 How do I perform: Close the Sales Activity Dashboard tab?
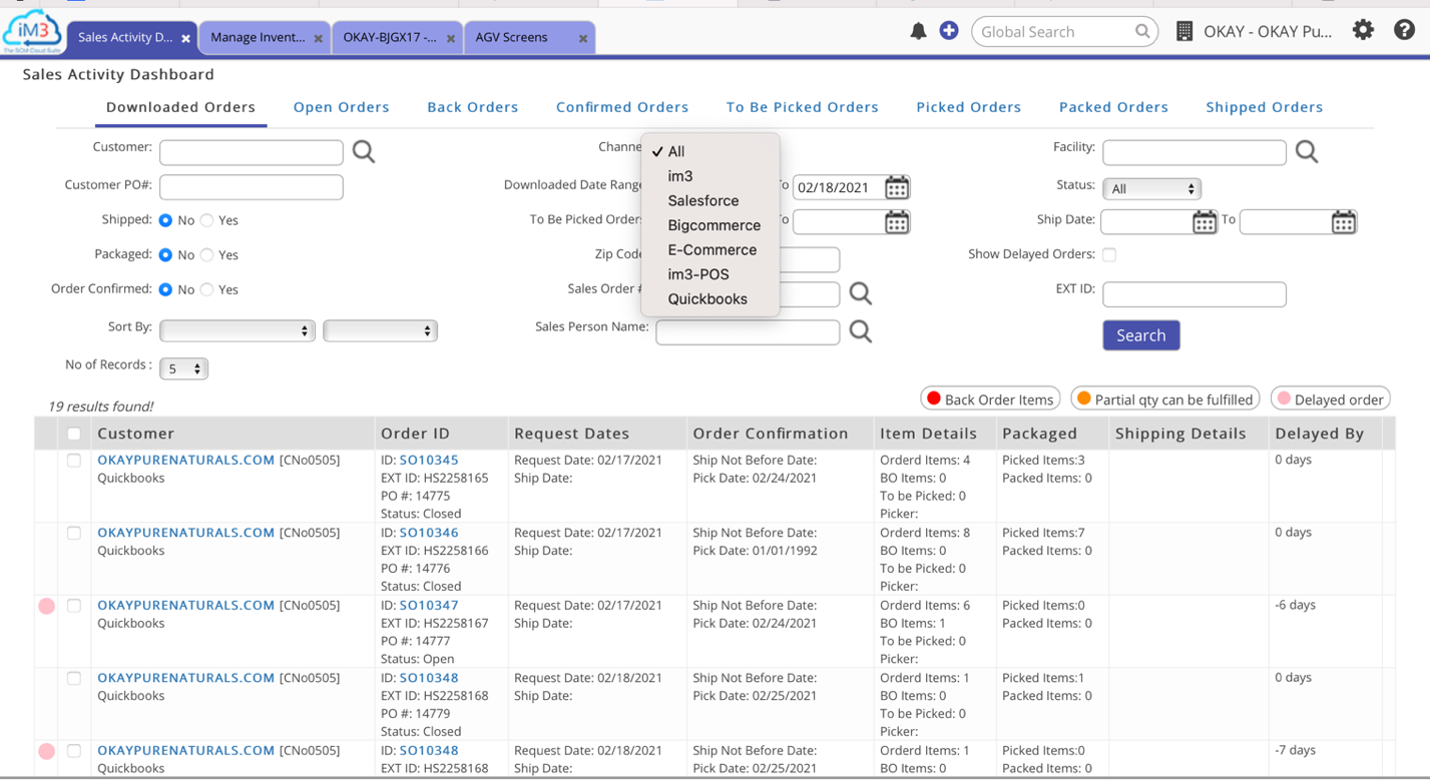tap(186, 39)
